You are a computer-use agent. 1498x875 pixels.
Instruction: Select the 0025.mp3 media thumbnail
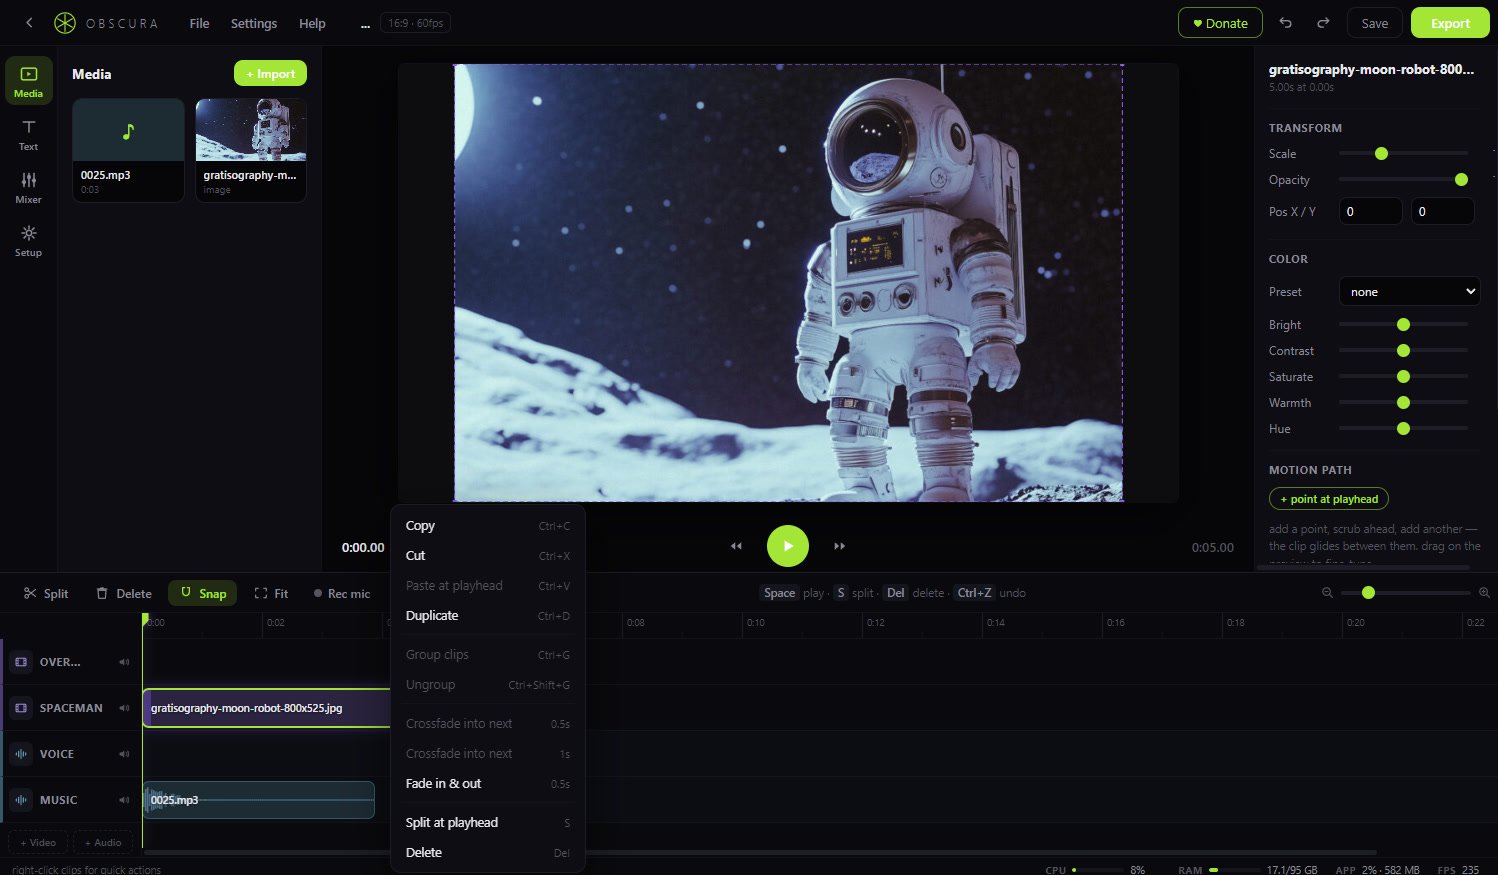pyautogui.click(x=128, y=150)
